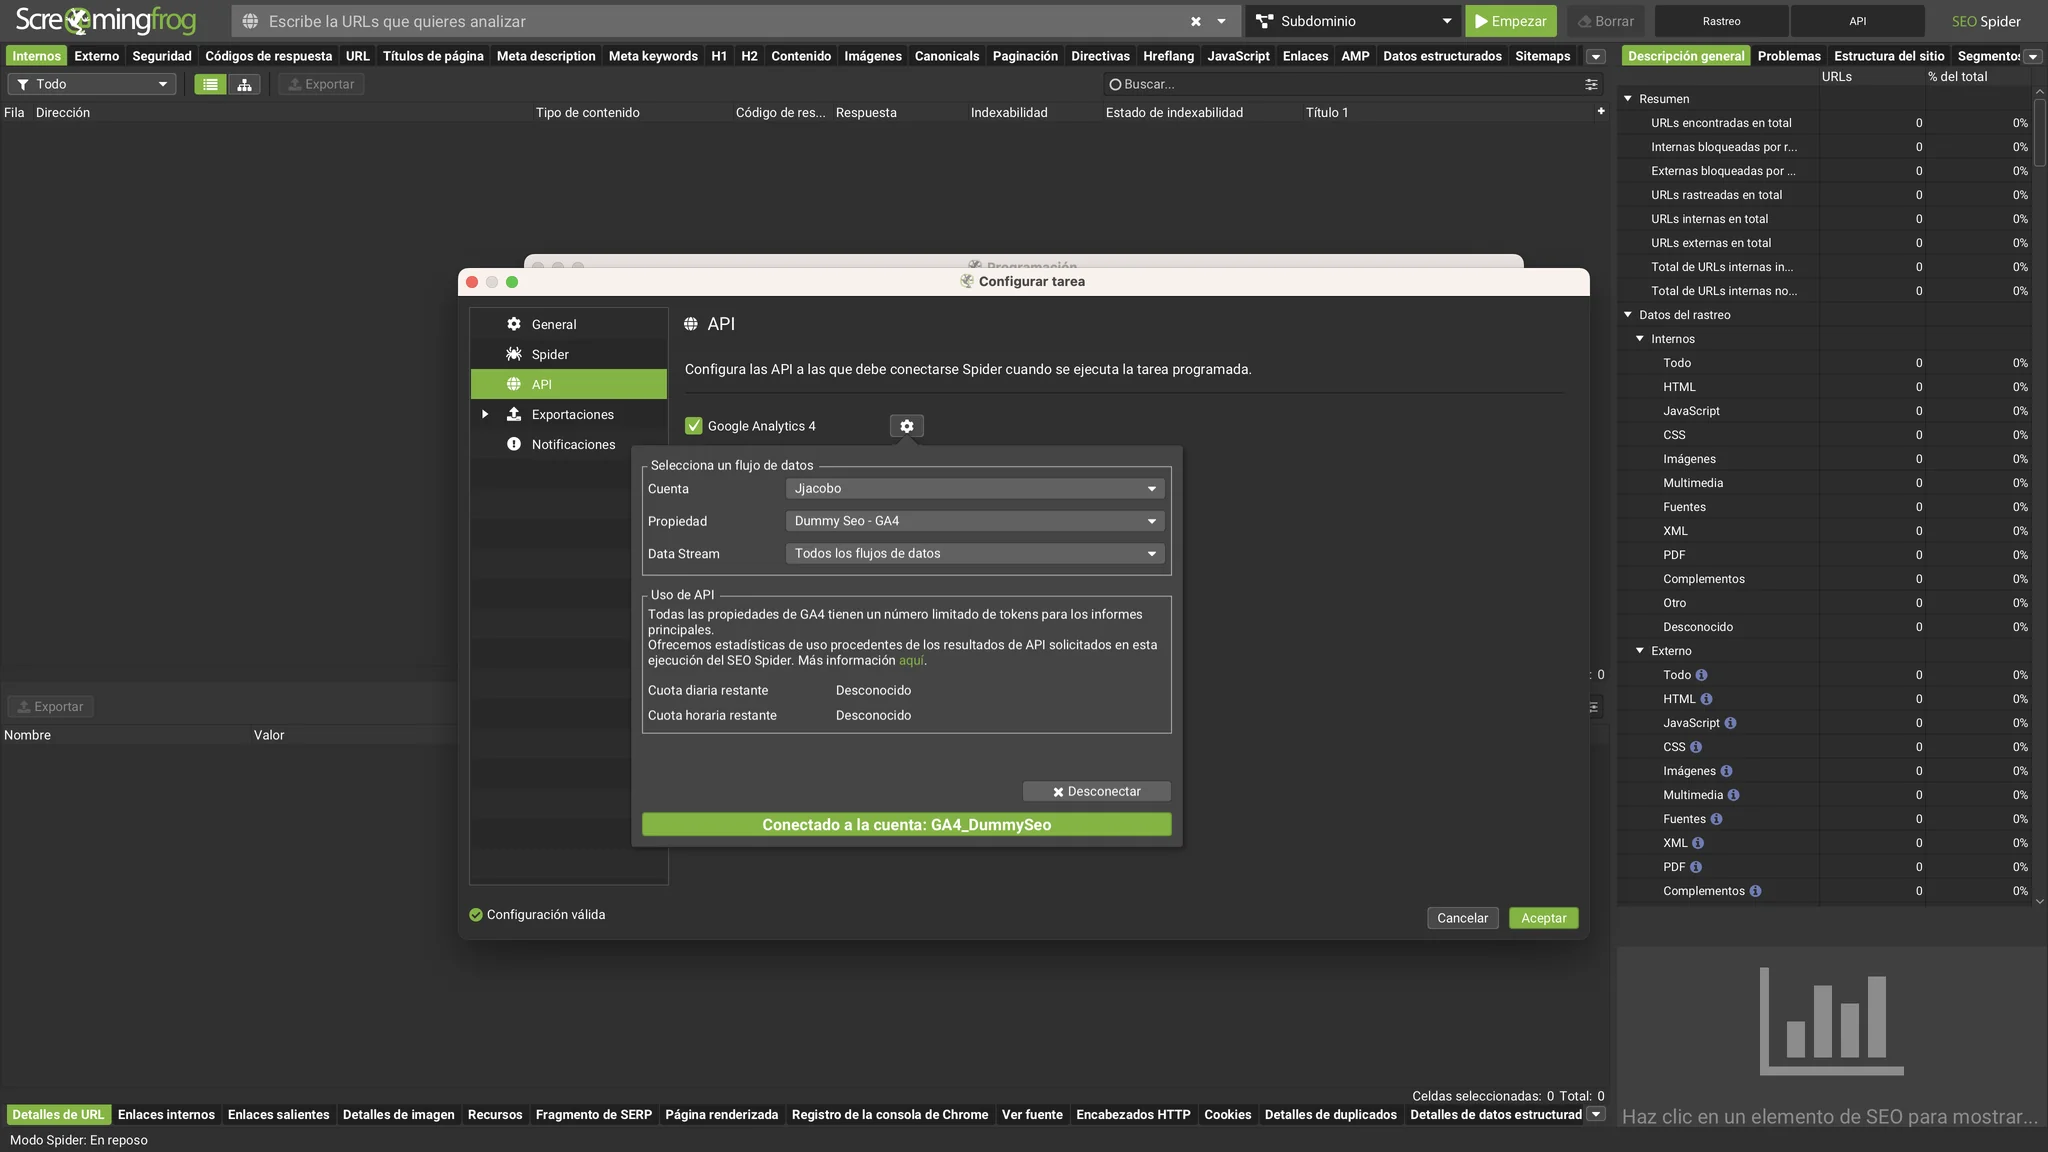
Task: Click the API progress bar
Action: click(x=1857, y=21)
